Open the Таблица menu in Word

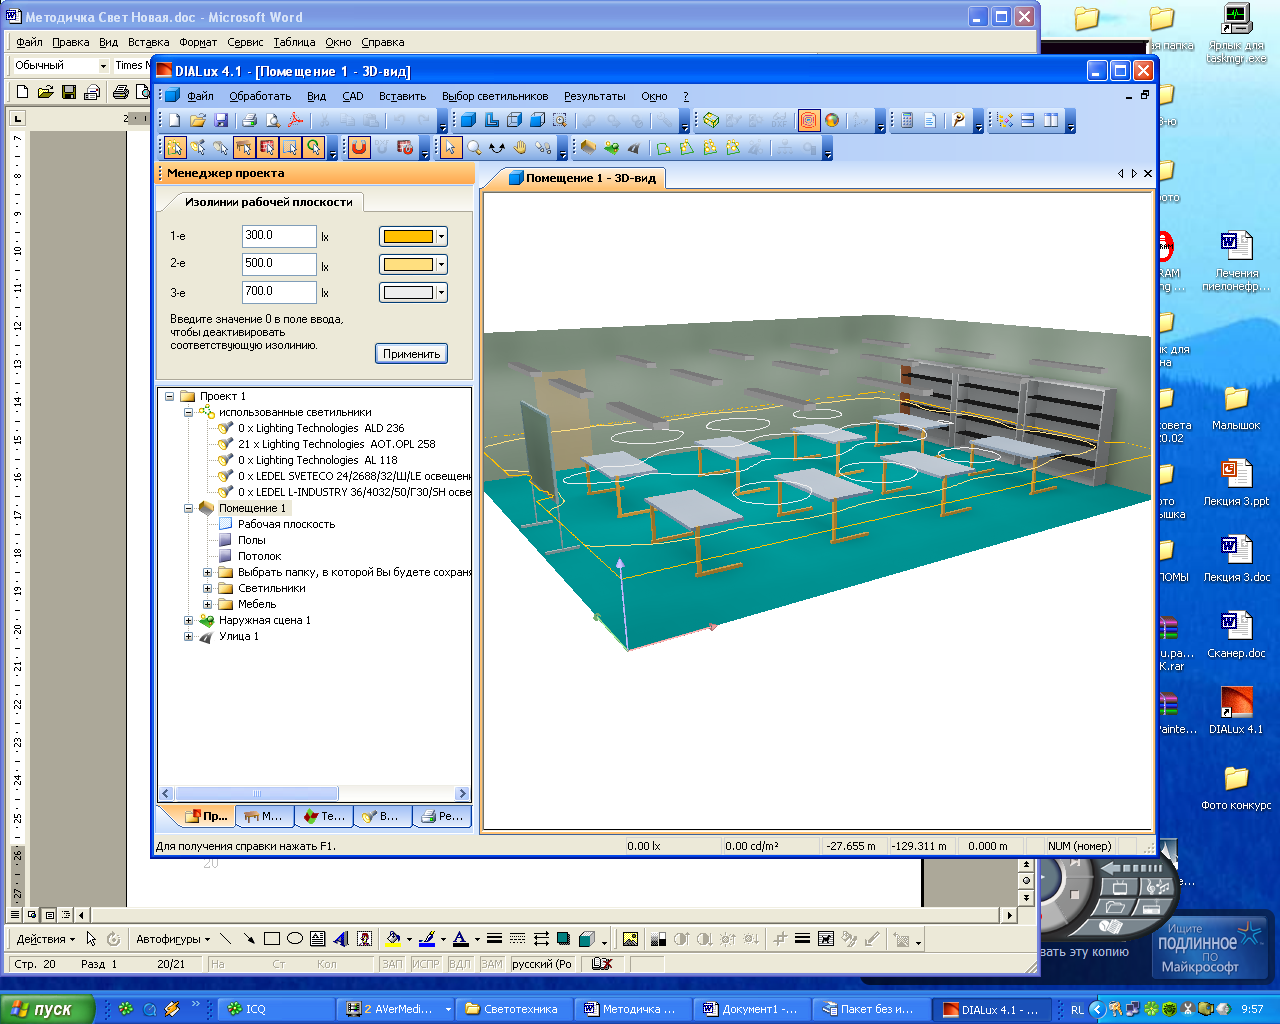294,42
